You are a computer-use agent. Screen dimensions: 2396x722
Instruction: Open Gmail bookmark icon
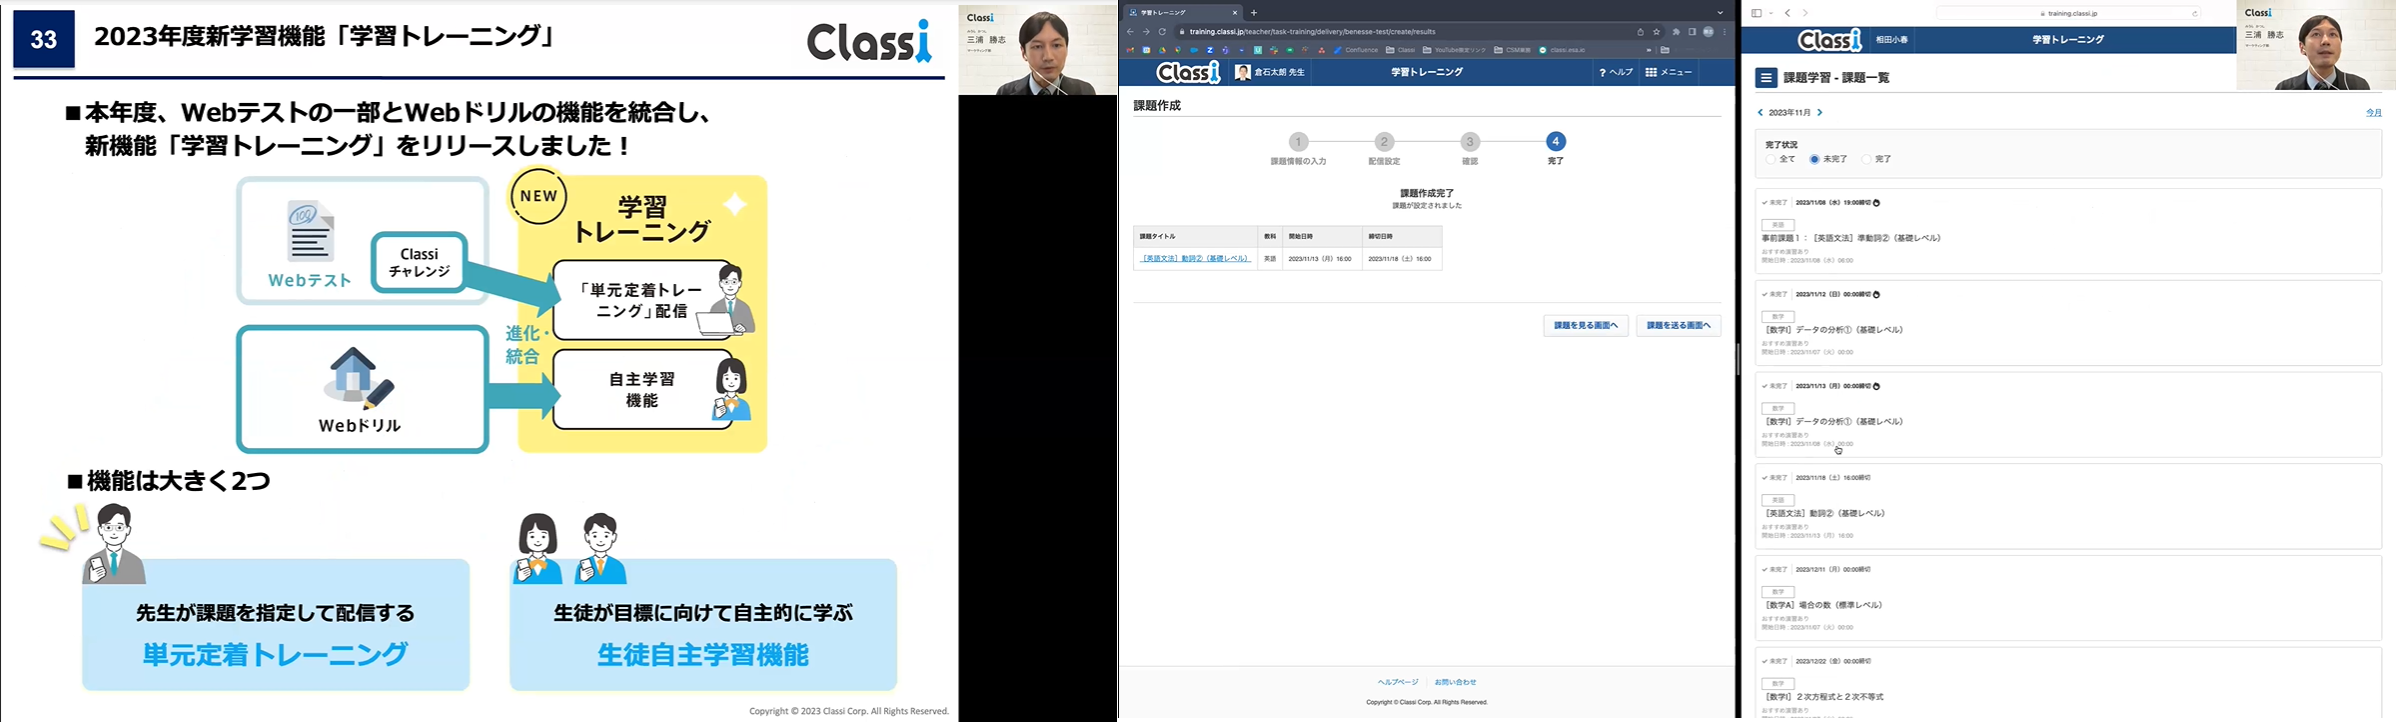tap(1131, 50)
